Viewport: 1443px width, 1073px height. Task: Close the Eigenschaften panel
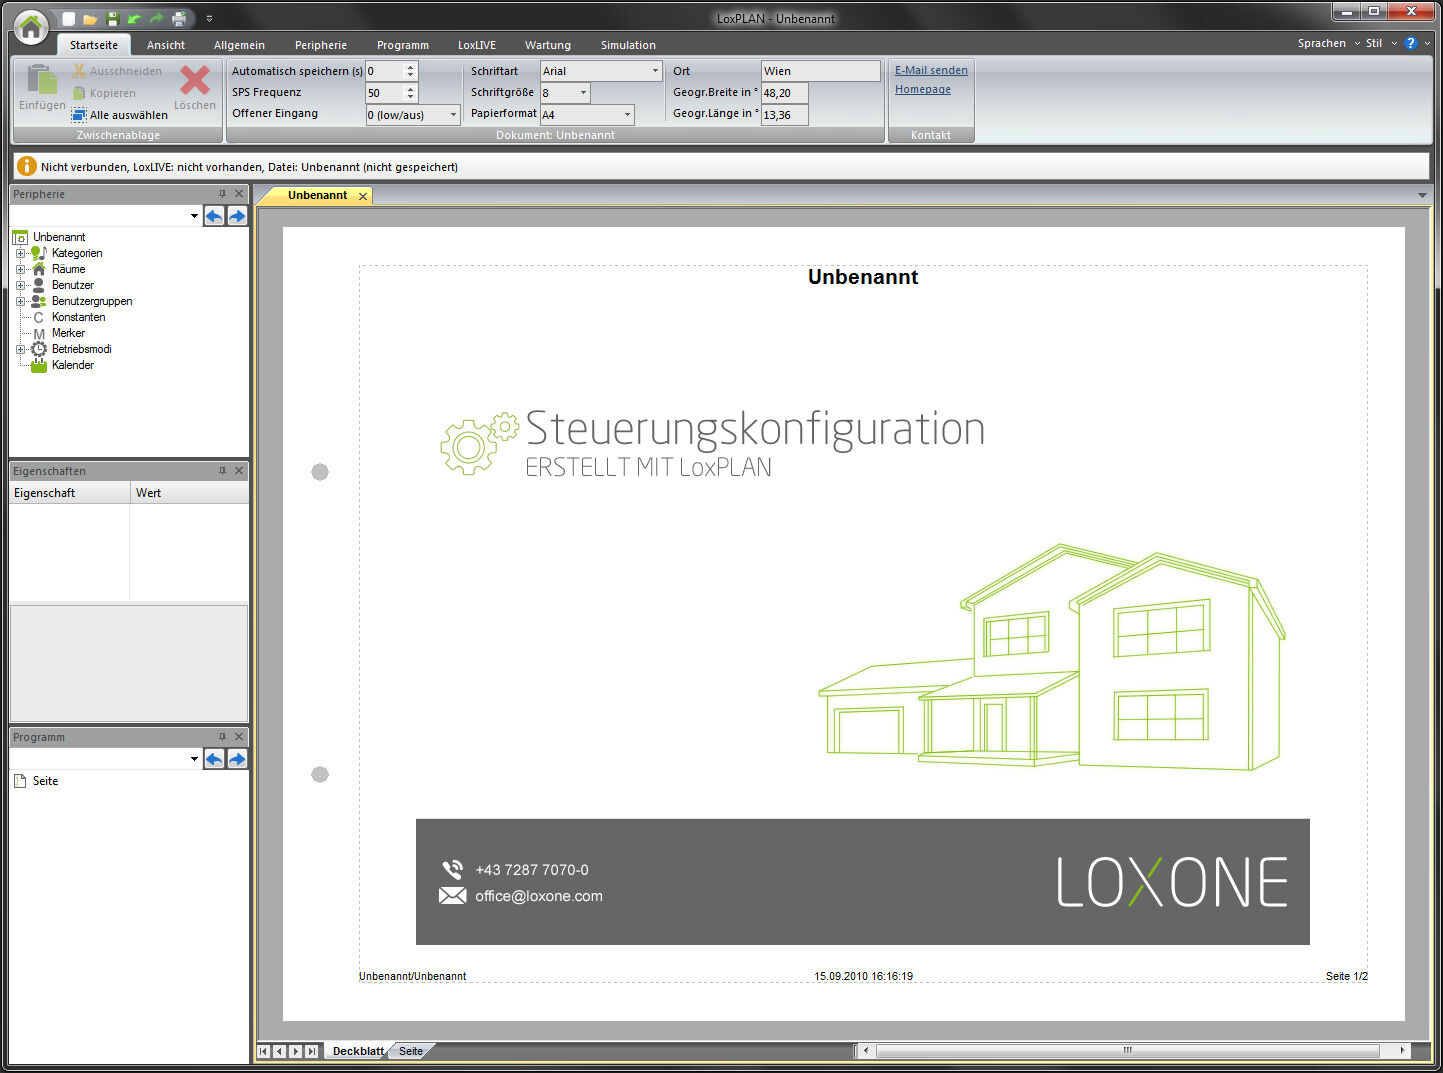click(x=239, y=471)
